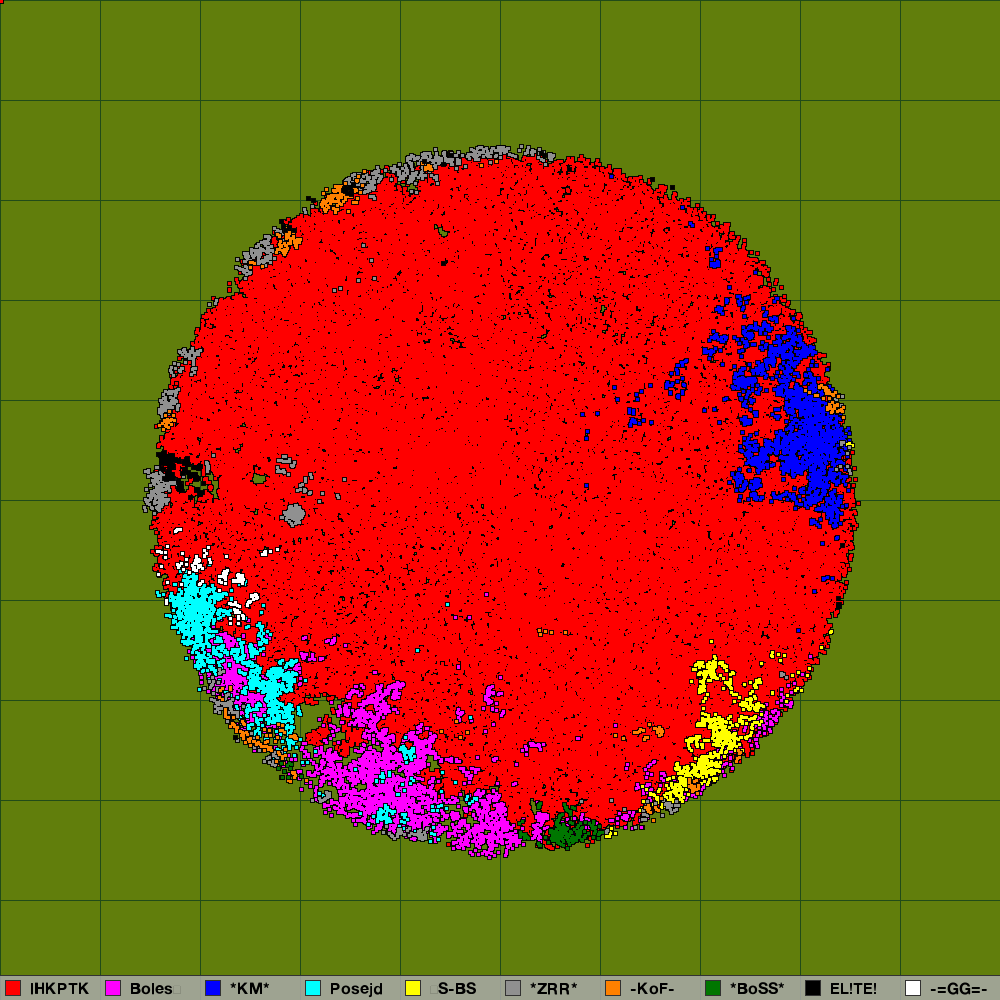Viewport: 1000px width, 1000px height.
Task: Click the '-=GG=-' legend label
Action: click(x=959, y=989)
